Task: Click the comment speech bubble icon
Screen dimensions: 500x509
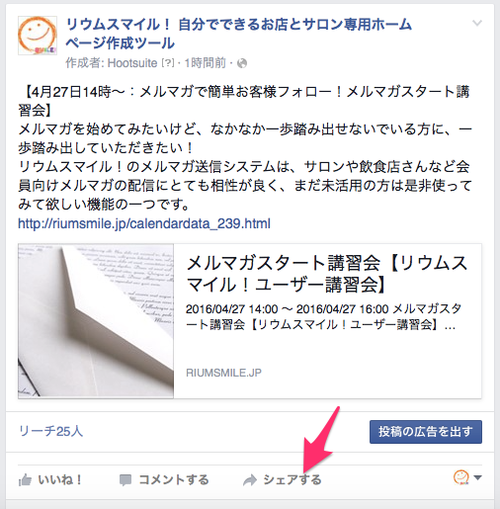Action: (125, 480)
